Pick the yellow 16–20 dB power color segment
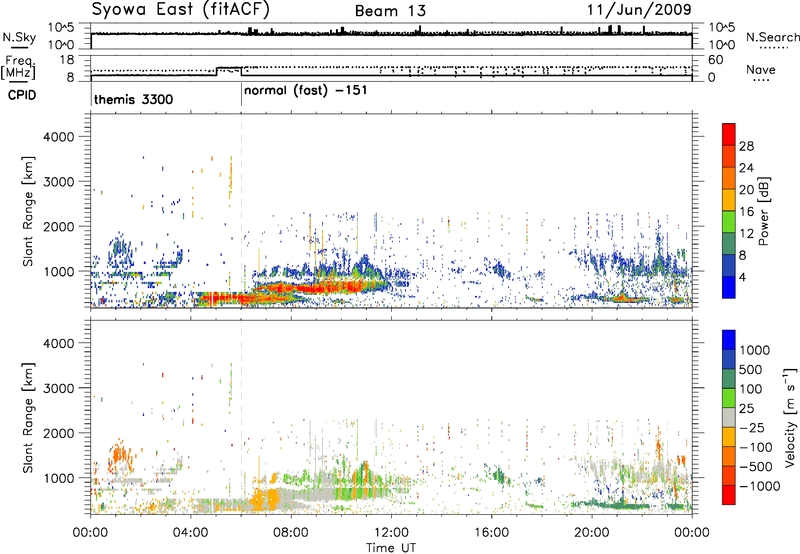This screenshot has height=554, width=800. coord(729,200)
